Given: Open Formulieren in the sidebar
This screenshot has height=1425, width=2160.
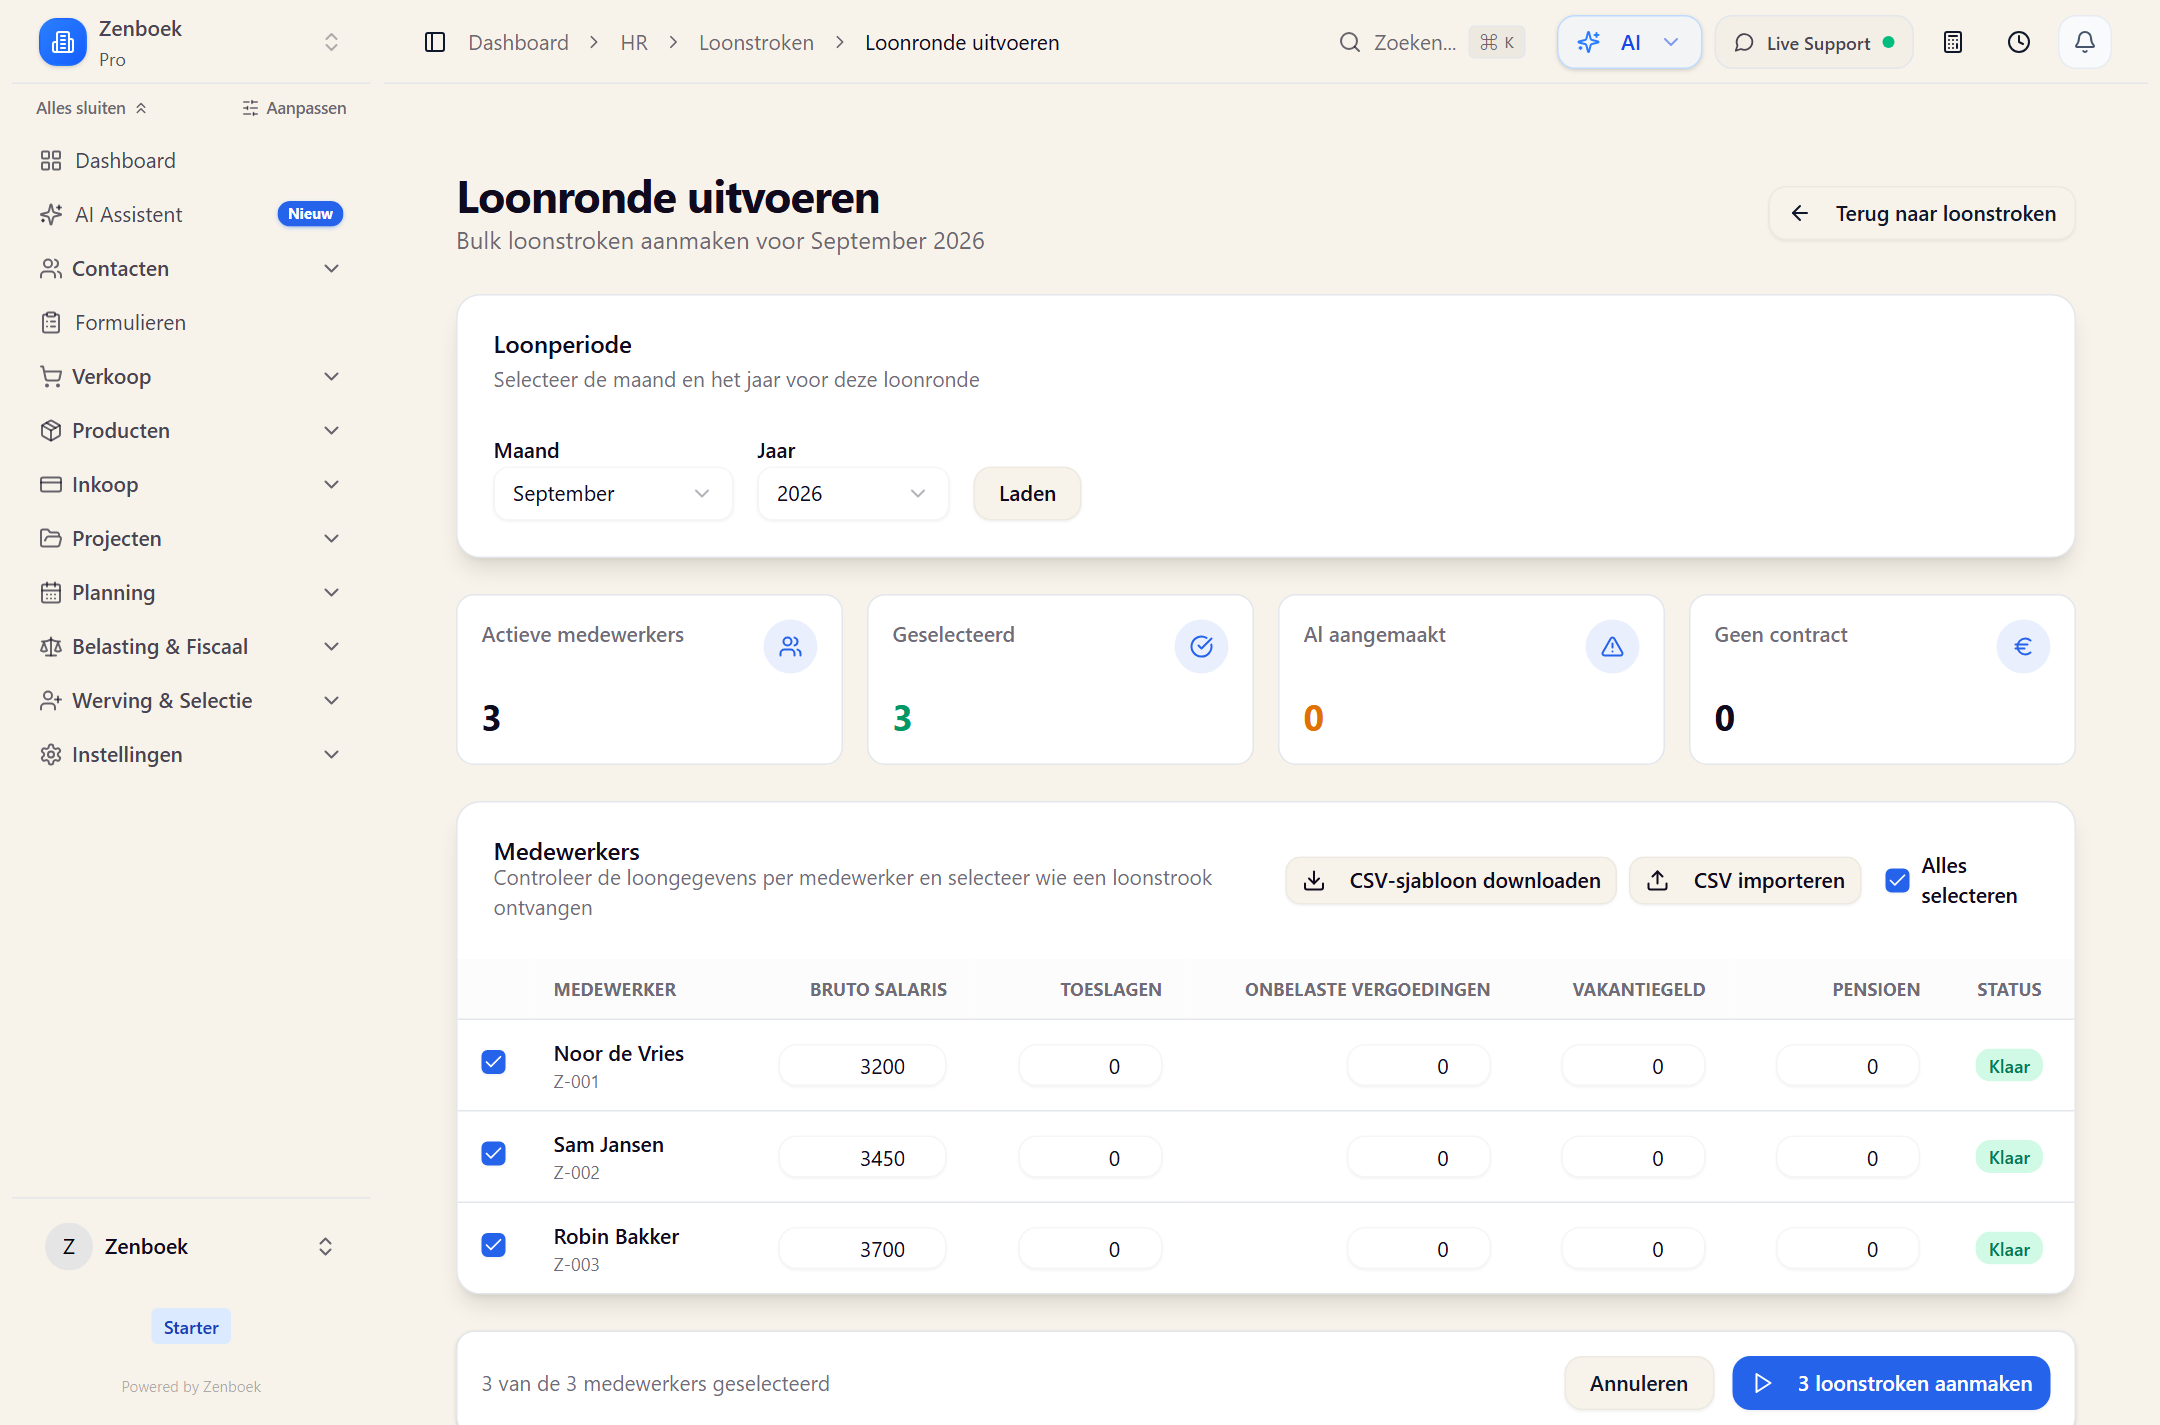Looking at the screenshot, I should click(x=190, y=322).
